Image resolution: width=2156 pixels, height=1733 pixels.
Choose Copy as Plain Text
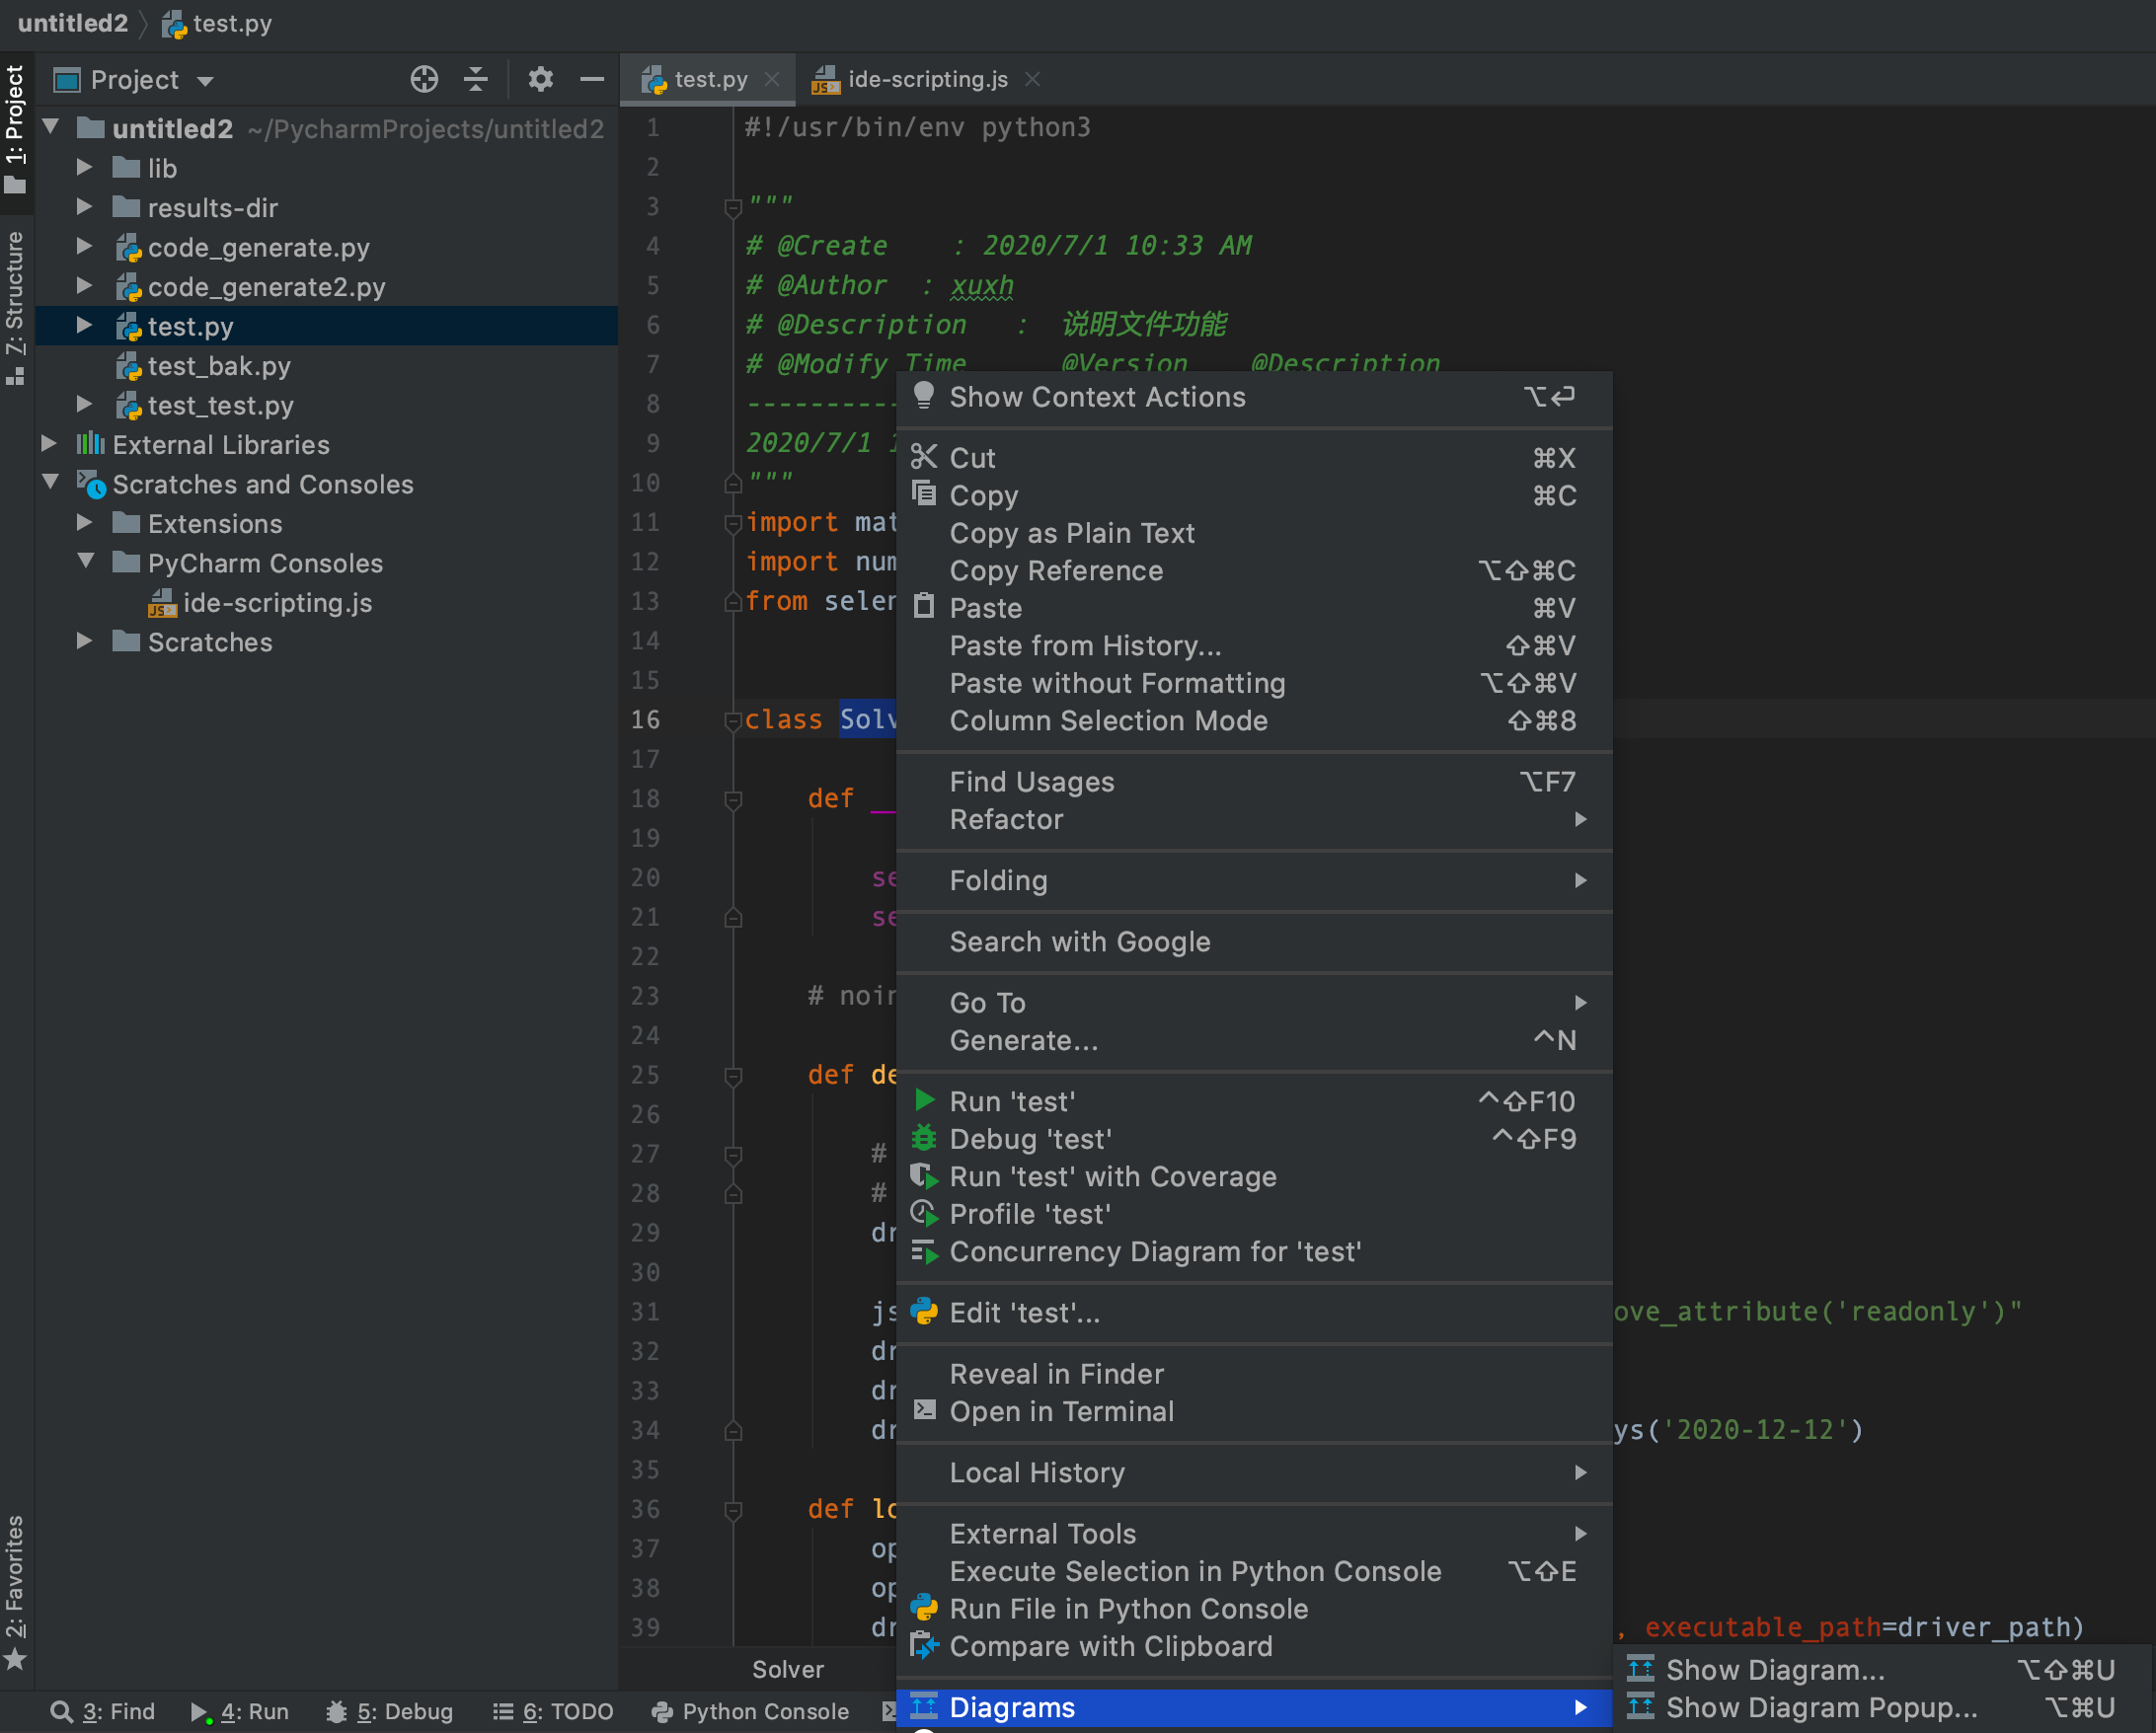coord(1254,533)
